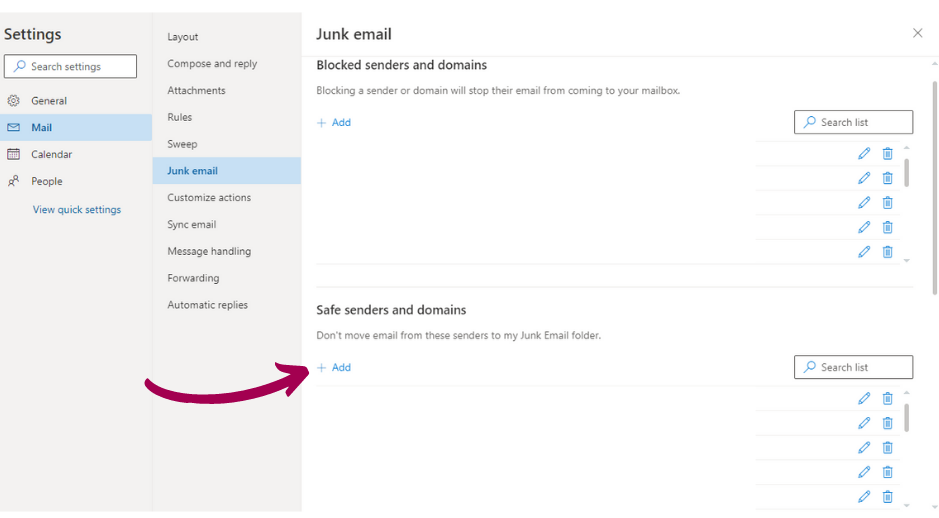
Task: Delete first entry in Blocked senders list
Action: click(887, 153)
